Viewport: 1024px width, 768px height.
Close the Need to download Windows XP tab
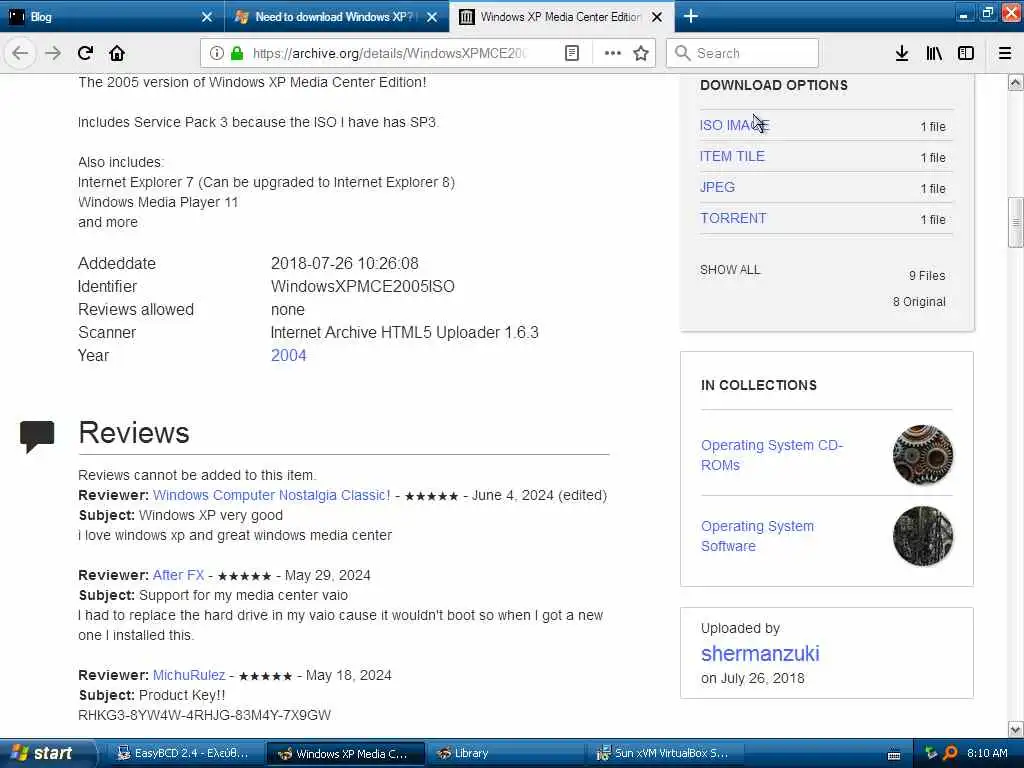pos(432,17)
